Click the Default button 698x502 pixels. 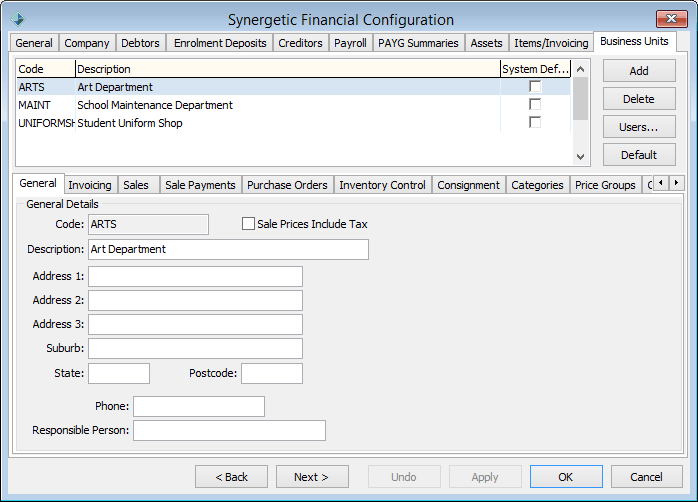click(x=639, y=155)
